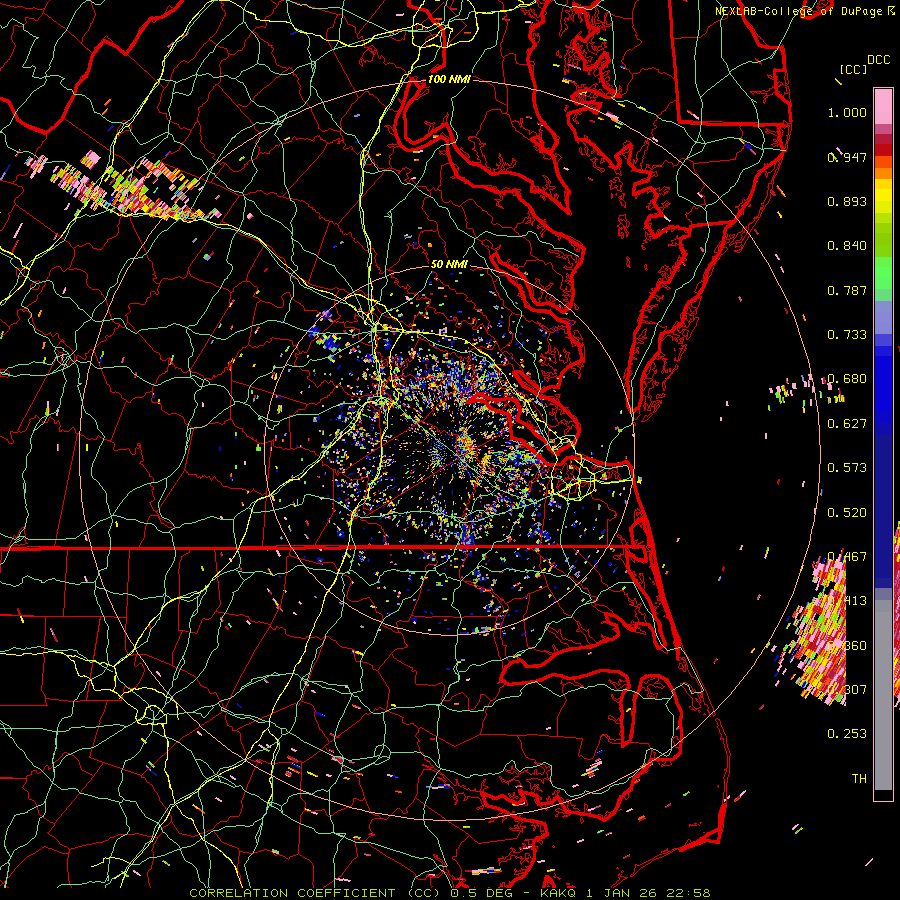This screenshot has width=900, height=900.
Task: Click the [CC] units label
Action: coord(853,69)
